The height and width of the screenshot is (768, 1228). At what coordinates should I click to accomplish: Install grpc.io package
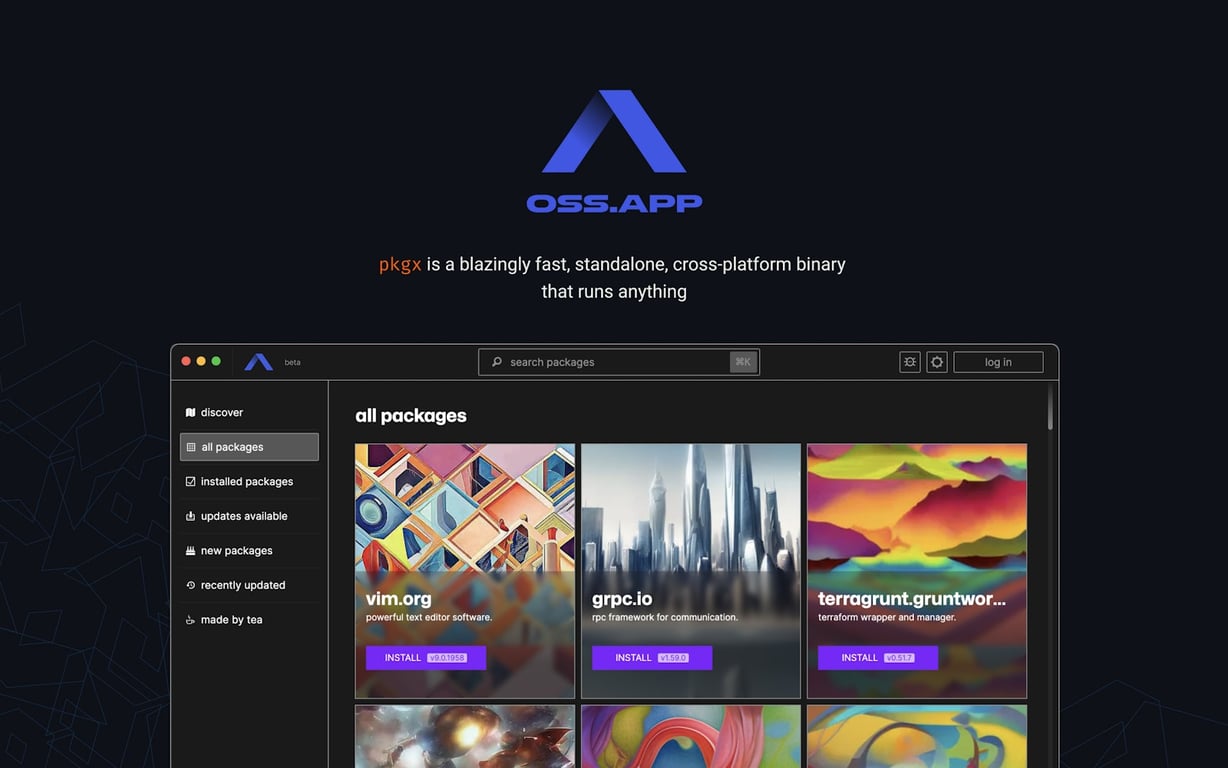point(652,658)
